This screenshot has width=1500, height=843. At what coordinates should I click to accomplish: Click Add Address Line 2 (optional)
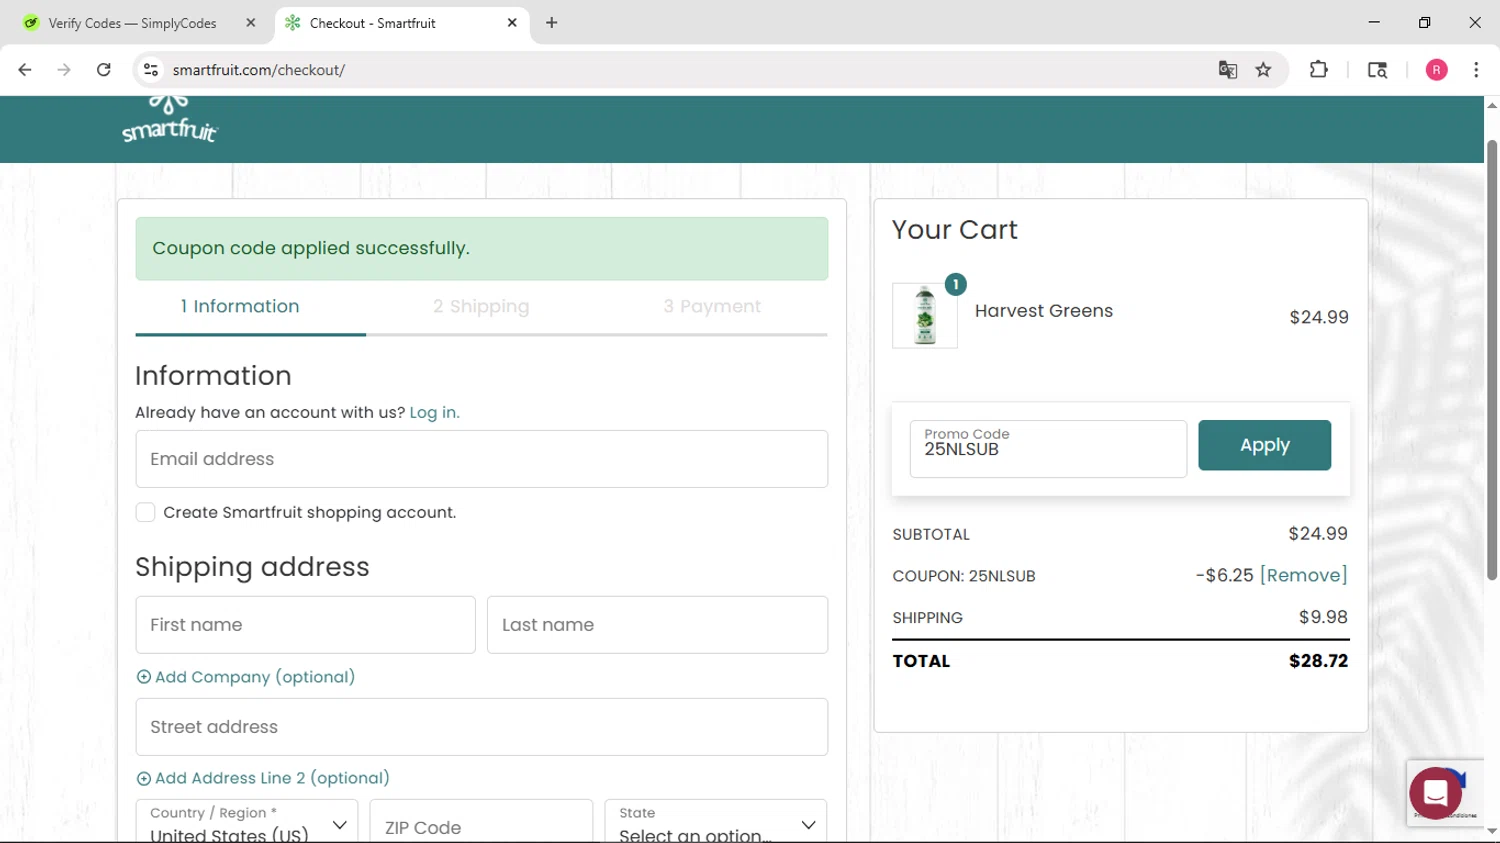pos(272,778)
